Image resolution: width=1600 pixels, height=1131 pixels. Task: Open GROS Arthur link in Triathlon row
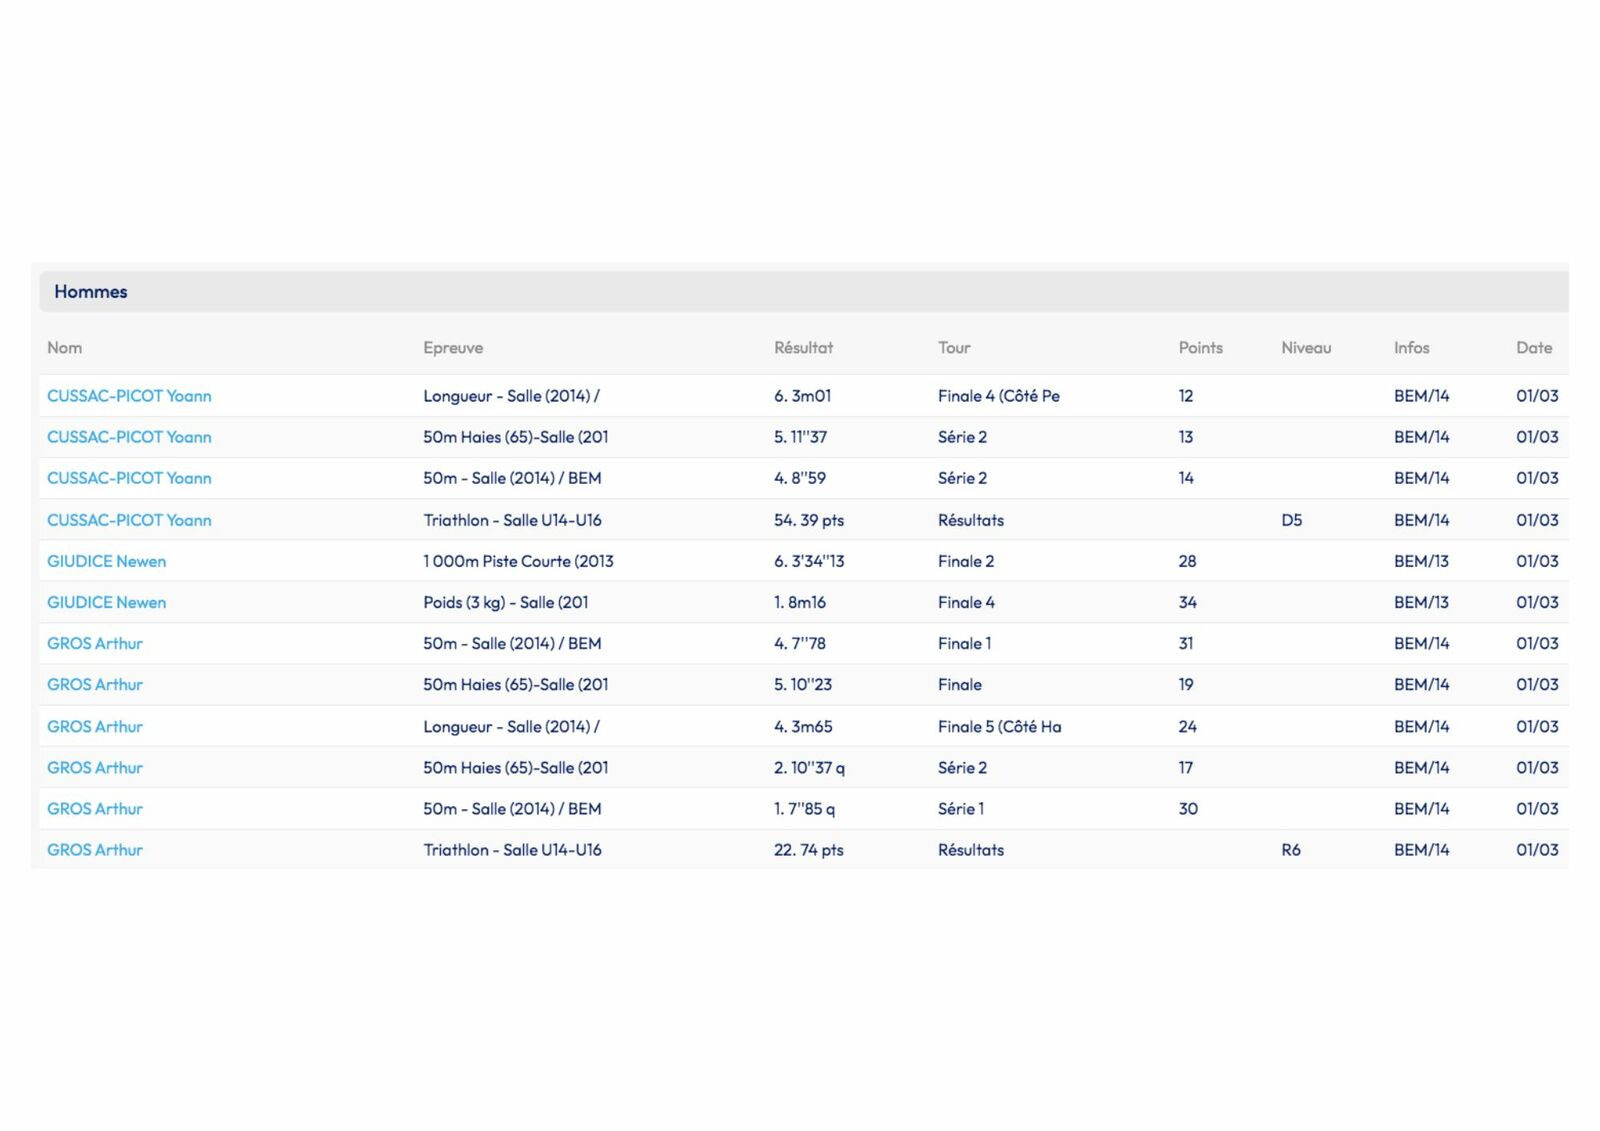pos(95,850)
